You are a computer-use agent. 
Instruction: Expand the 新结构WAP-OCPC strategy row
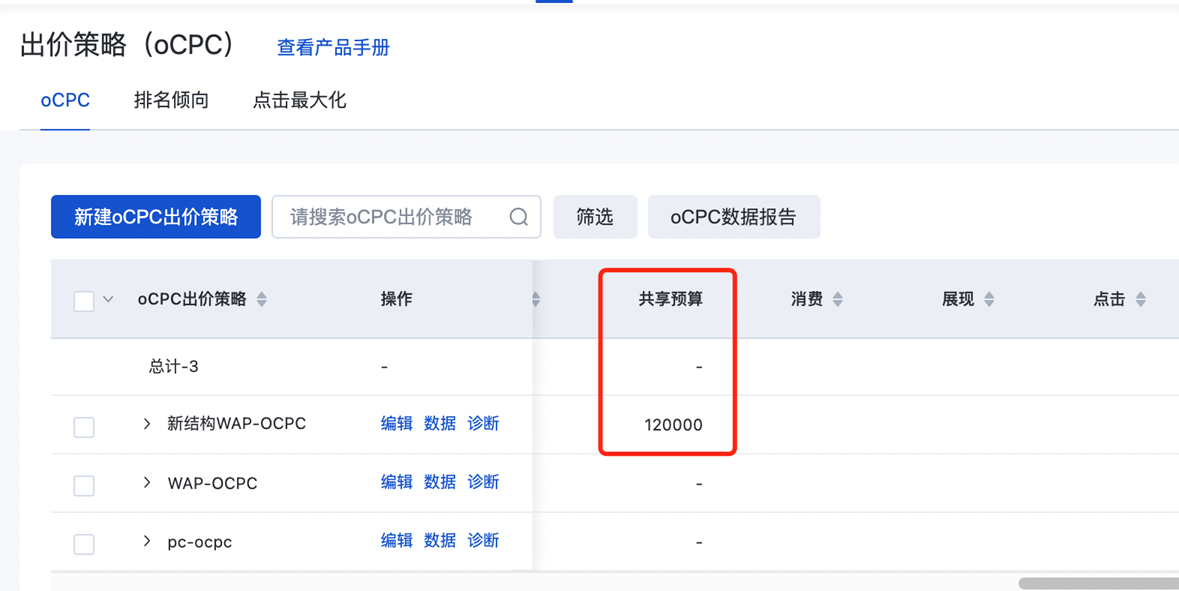coord(147,424)
